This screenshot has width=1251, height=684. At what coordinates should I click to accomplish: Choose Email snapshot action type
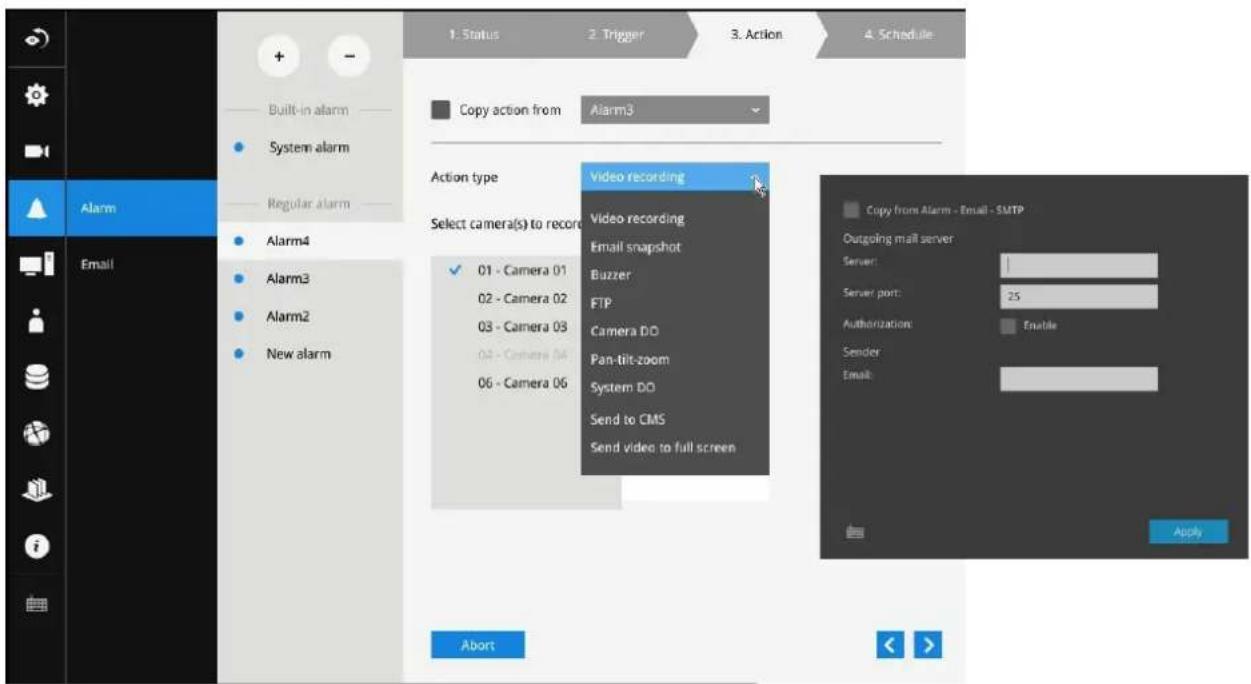point(636,246)
